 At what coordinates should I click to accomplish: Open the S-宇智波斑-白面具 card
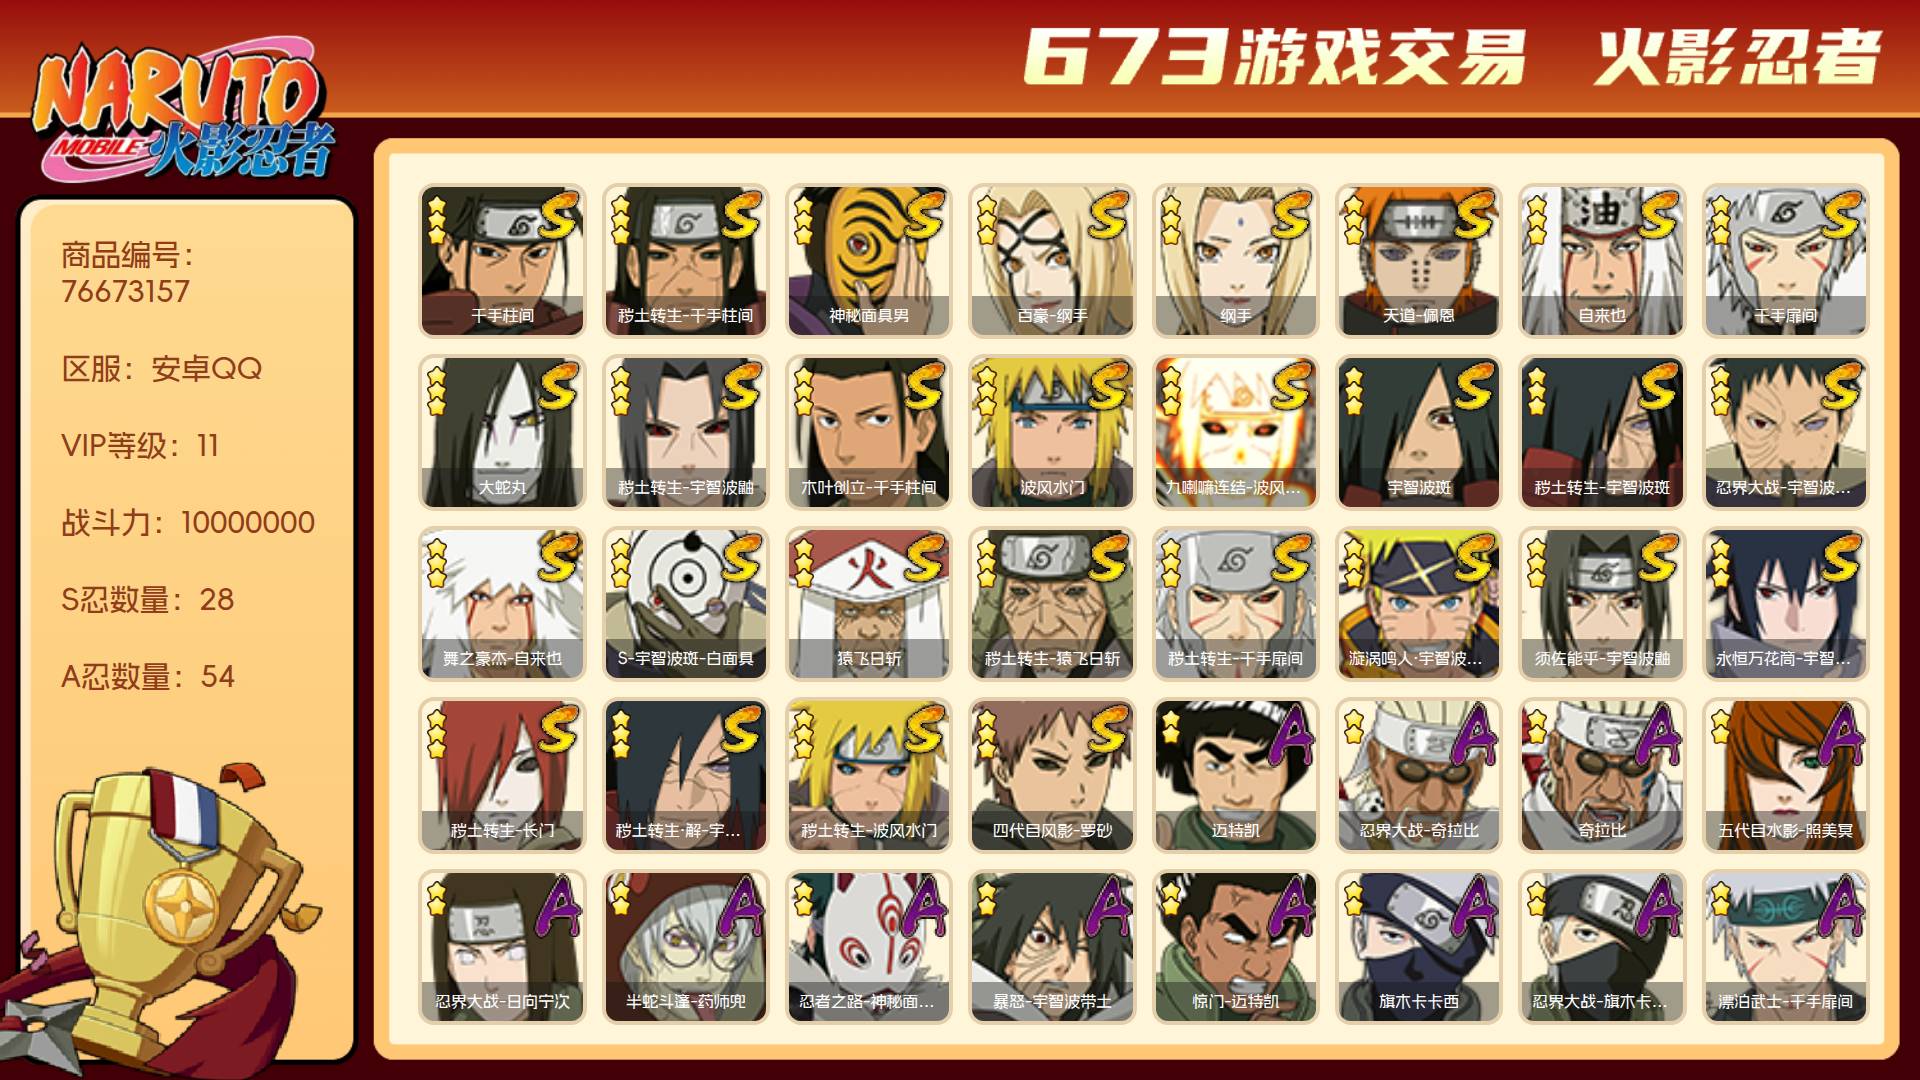(685, 604)
